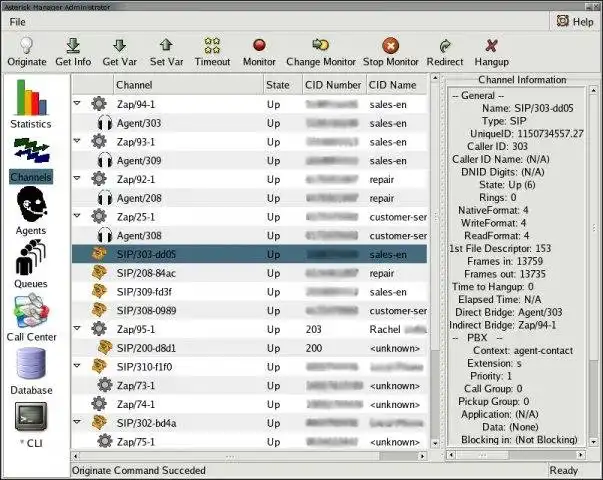Viewport: 603px width, 480px height.
Task: Click the 'Originate Command Succeded' status bar message
Action: coord(139,470)
